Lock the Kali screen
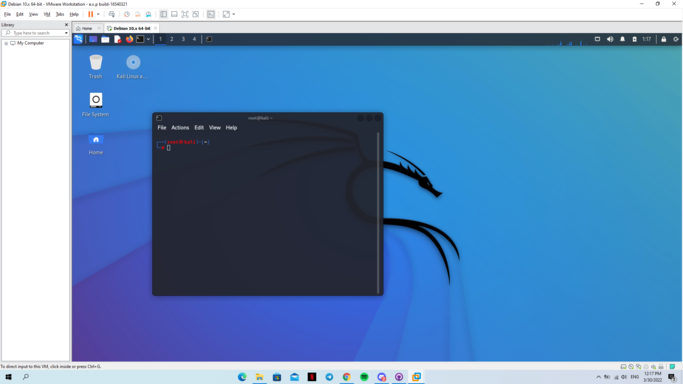Viewport: 683px width, 384px height. pyautogui.click(x=663, y=39)
